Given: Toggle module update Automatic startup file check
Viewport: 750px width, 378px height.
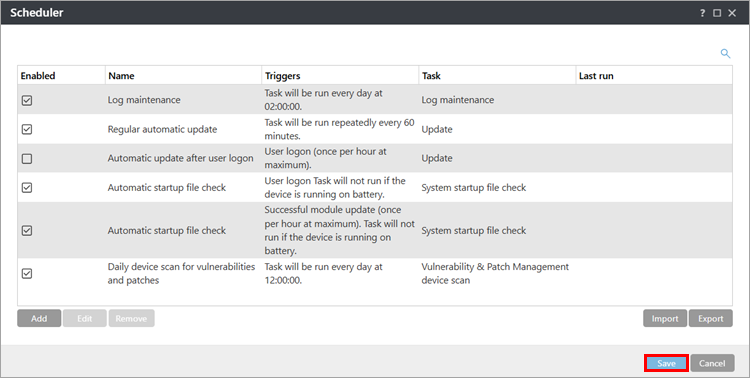Looking at the screenshot, I should [27, 231].
